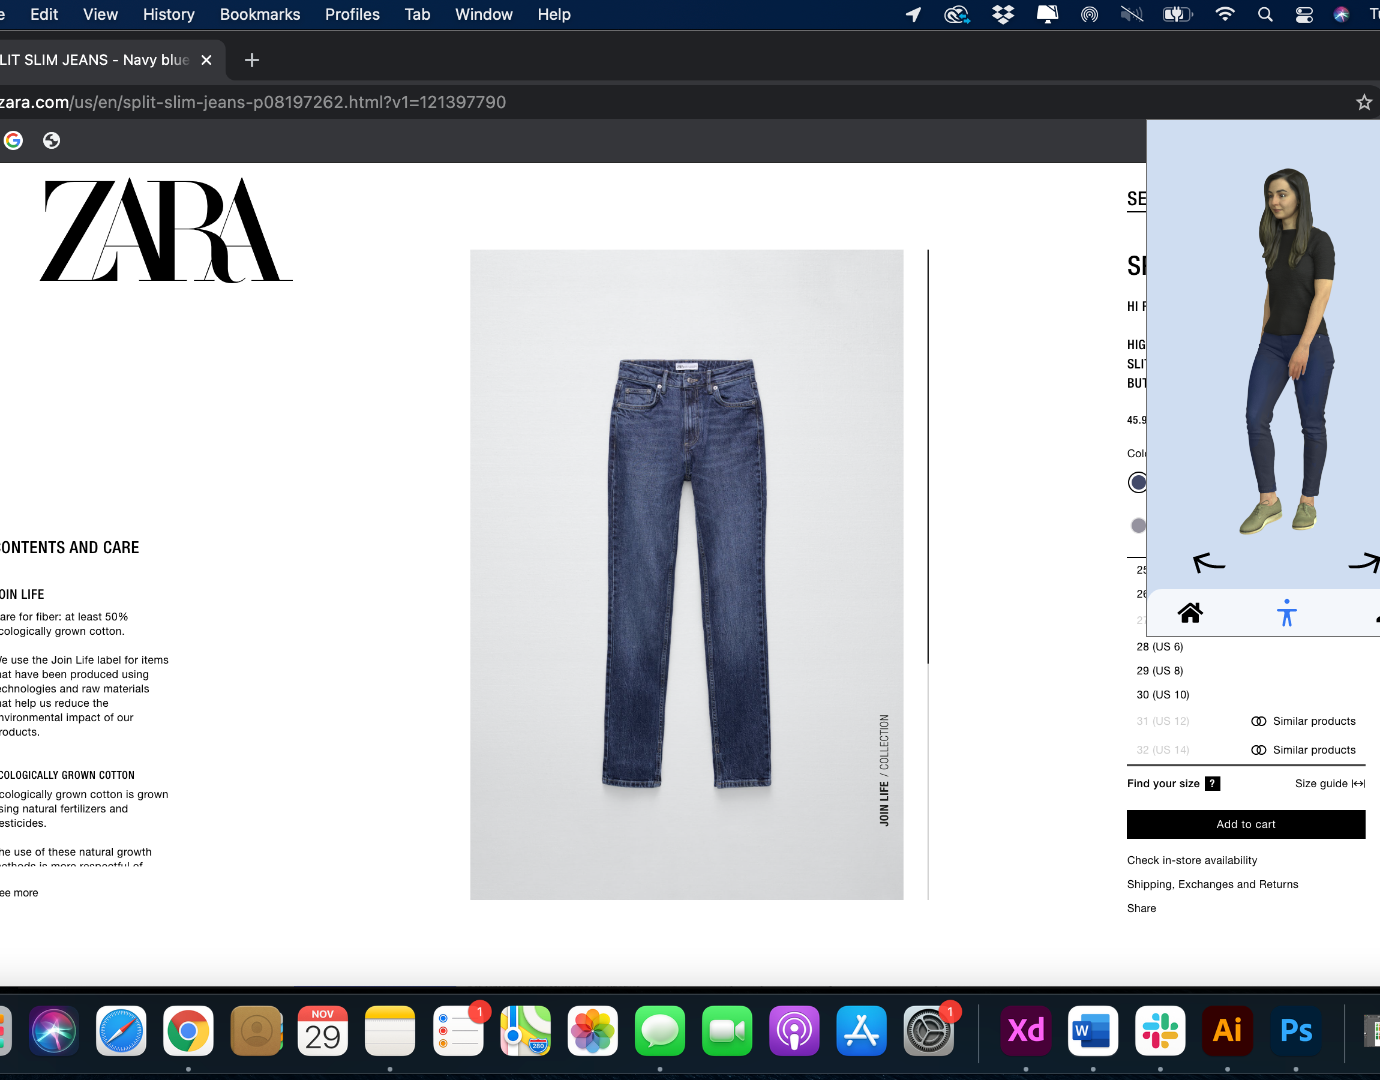The width and height of the screenshot is (1380, 1080).
Task: Select size 28 (US 6)
Action: 1160,647
